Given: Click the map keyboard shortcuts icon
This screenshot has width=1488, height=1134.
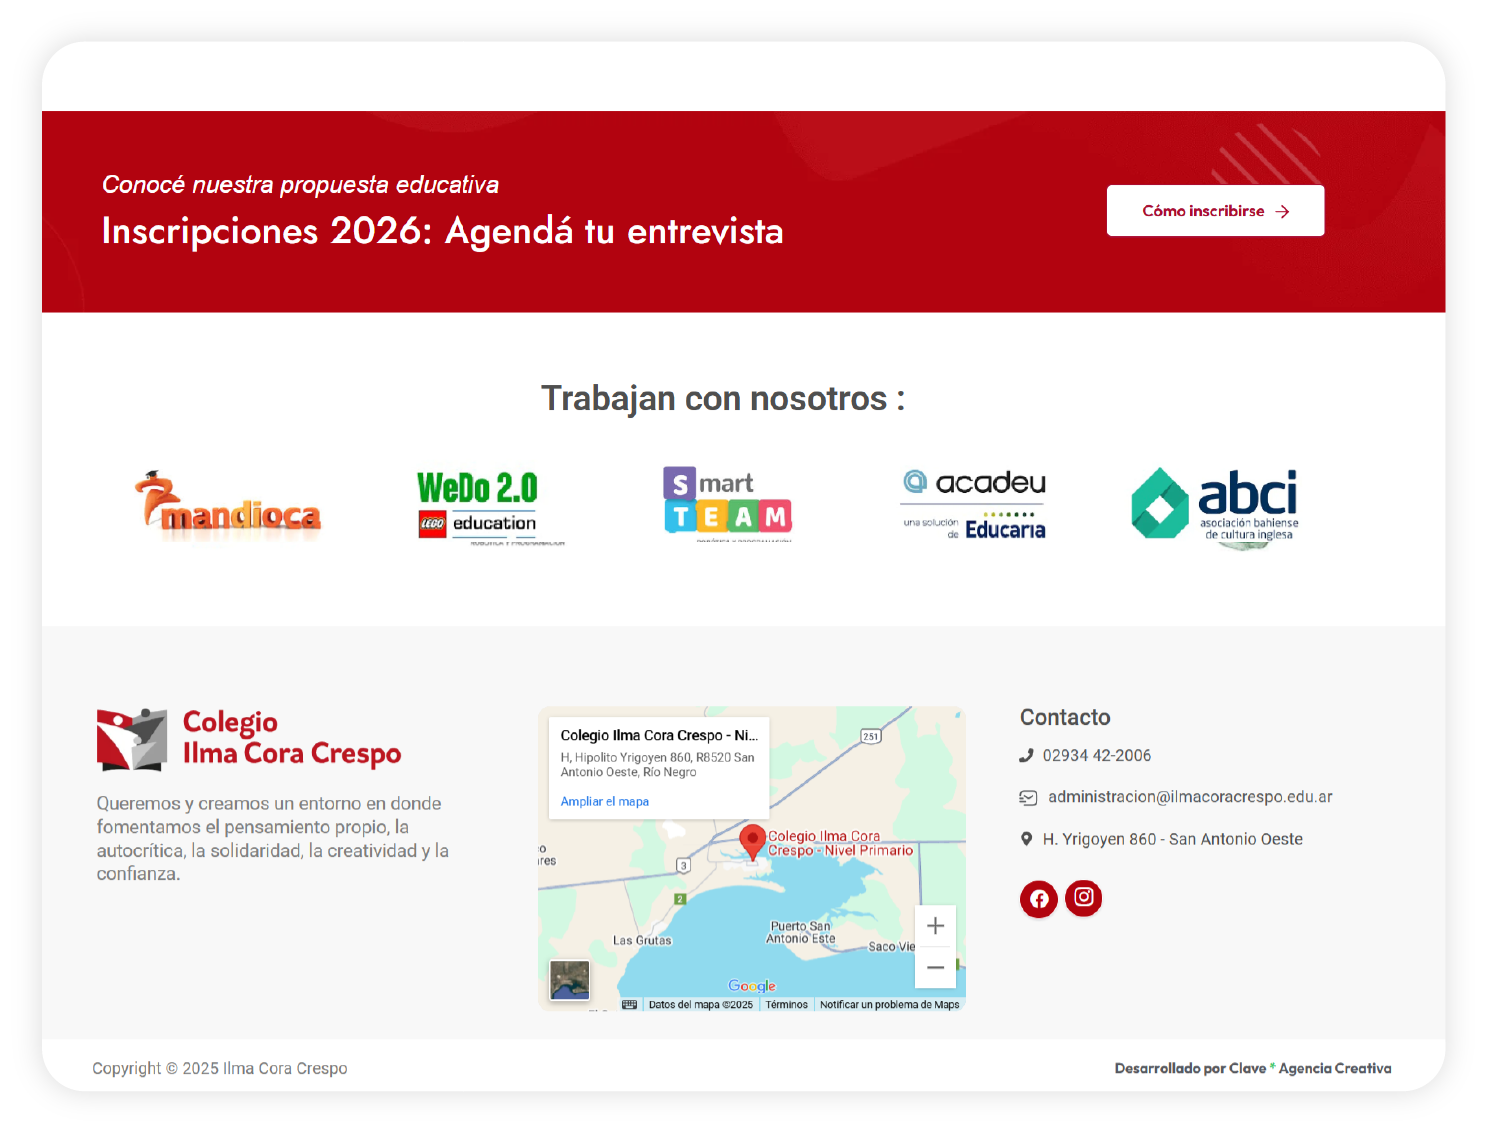Looking at the screenshot, I should click(x=629, y=1005).
